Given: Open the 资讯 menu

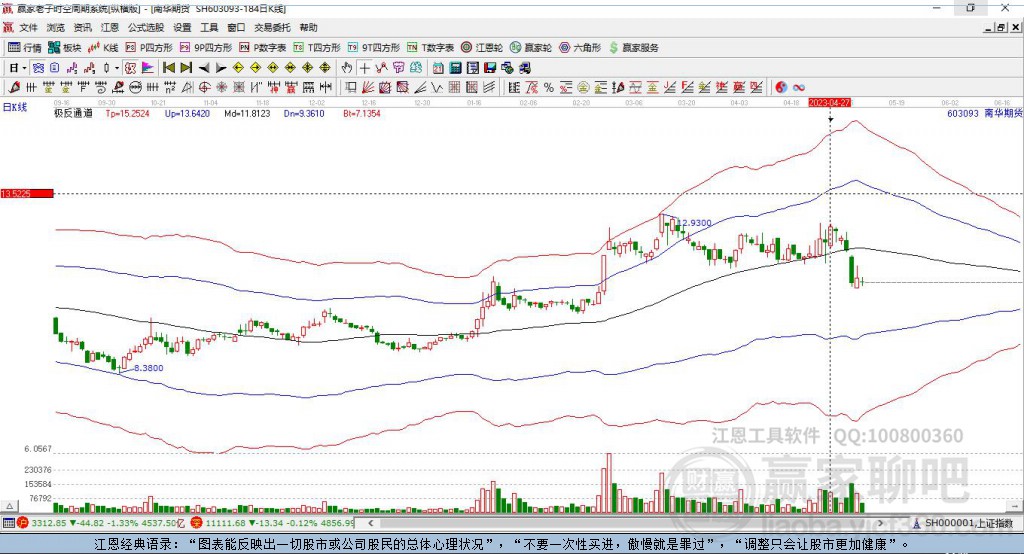Looking at the screenshot, I should pos(82,27).
